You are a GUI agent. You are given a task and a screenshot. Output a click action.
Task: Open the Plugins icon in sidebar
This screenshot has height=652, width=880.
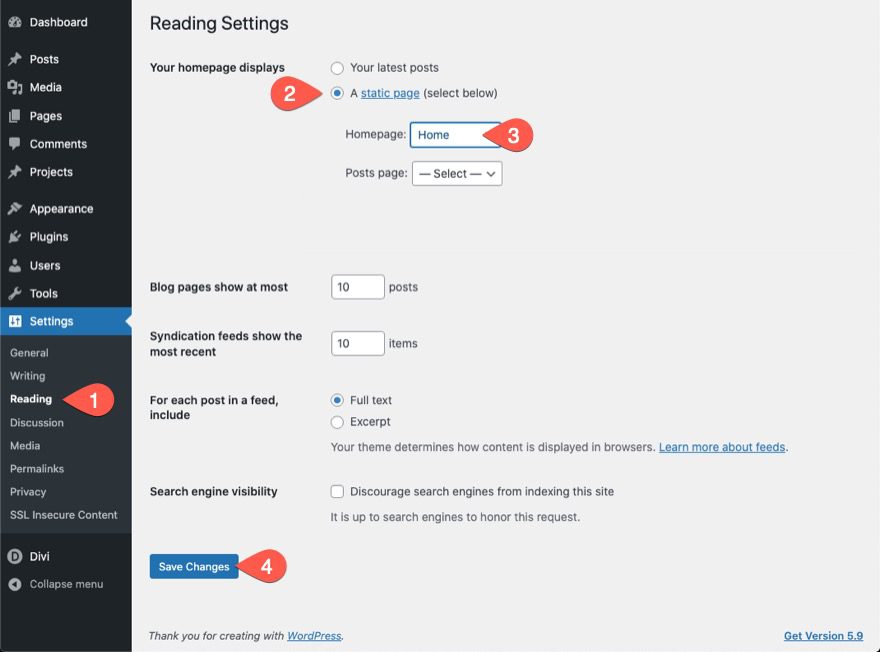pyautogui.click(x=15, y=236)
